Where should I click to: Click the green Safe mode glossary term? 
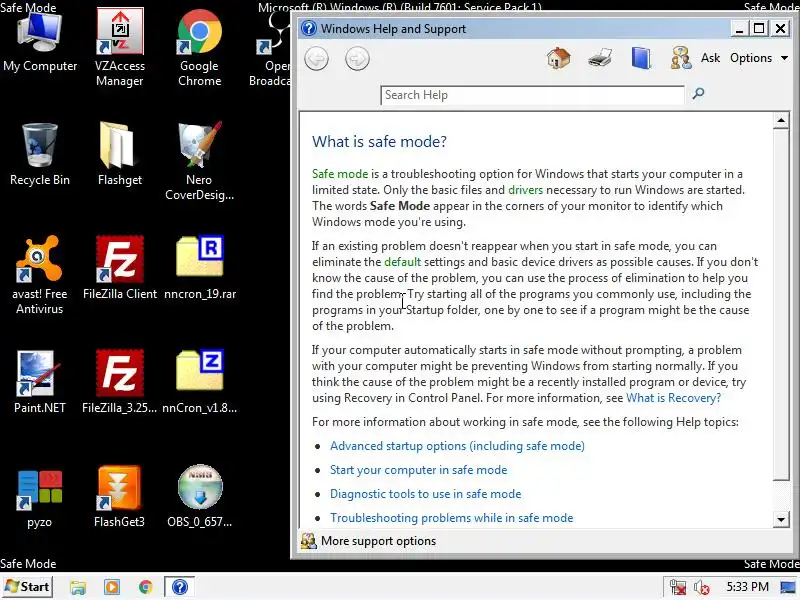tap(340, 174)
